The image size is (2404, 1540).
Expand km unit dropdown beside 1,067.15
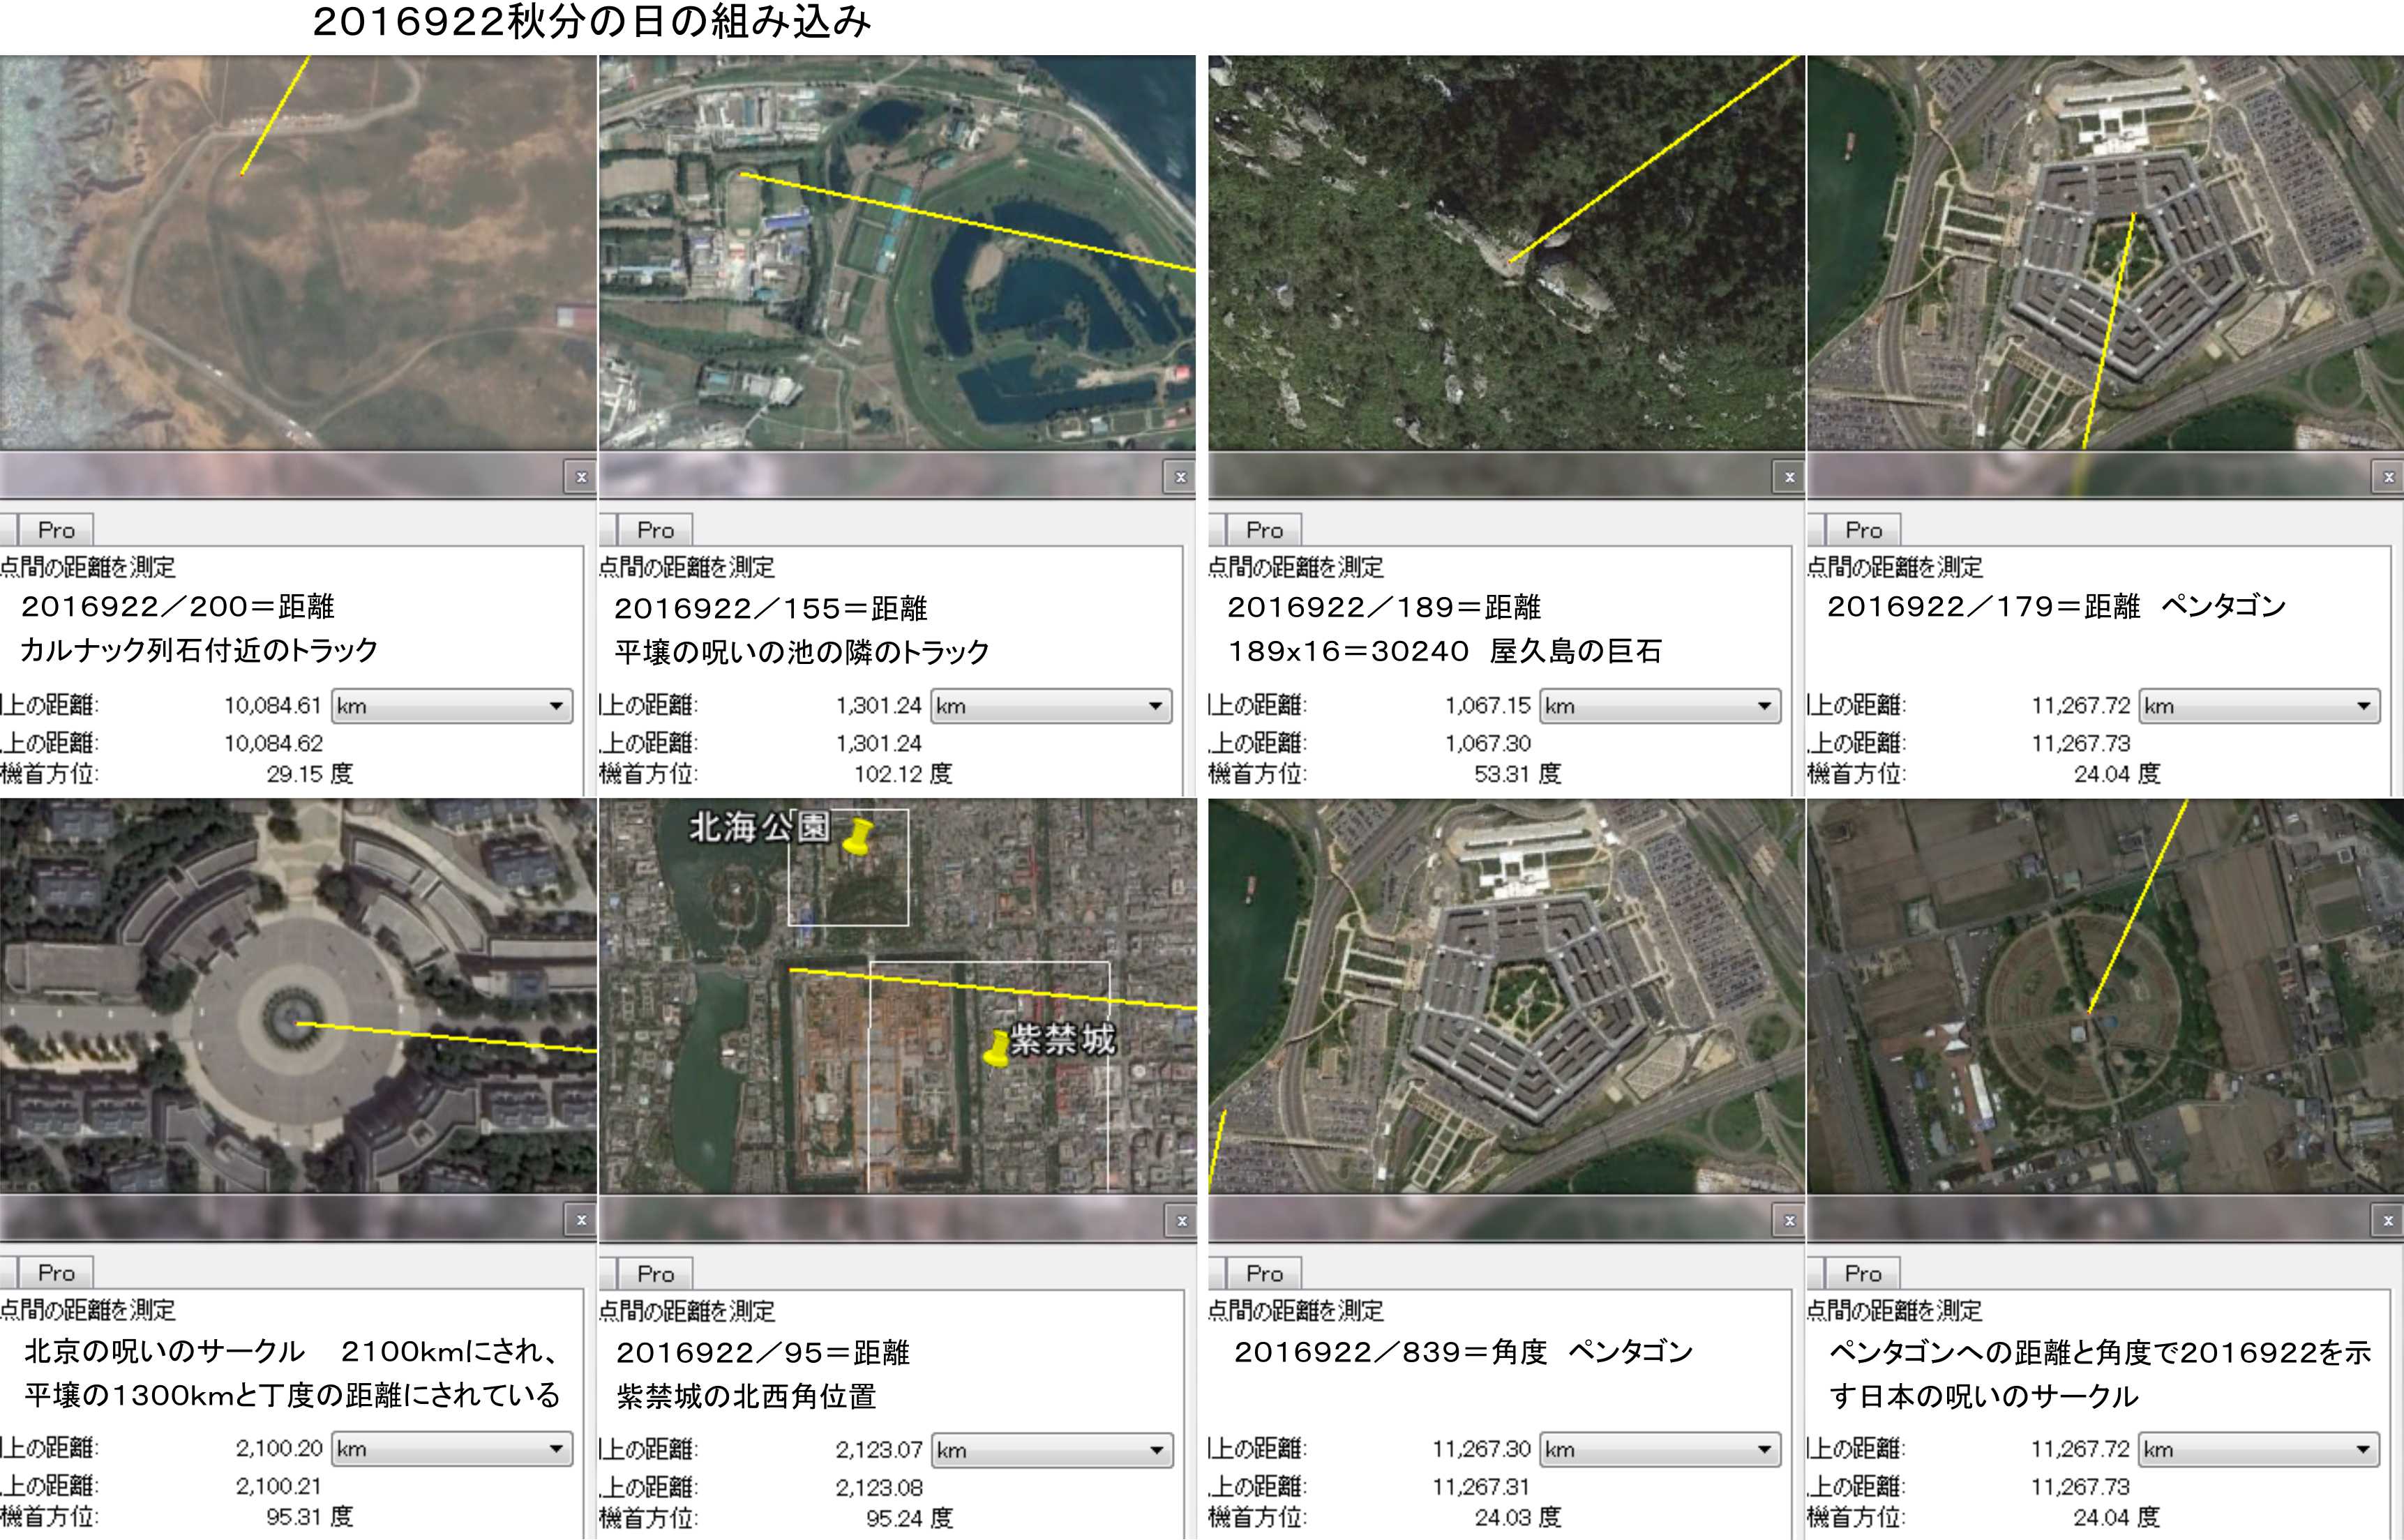[x=1660, y=706]
